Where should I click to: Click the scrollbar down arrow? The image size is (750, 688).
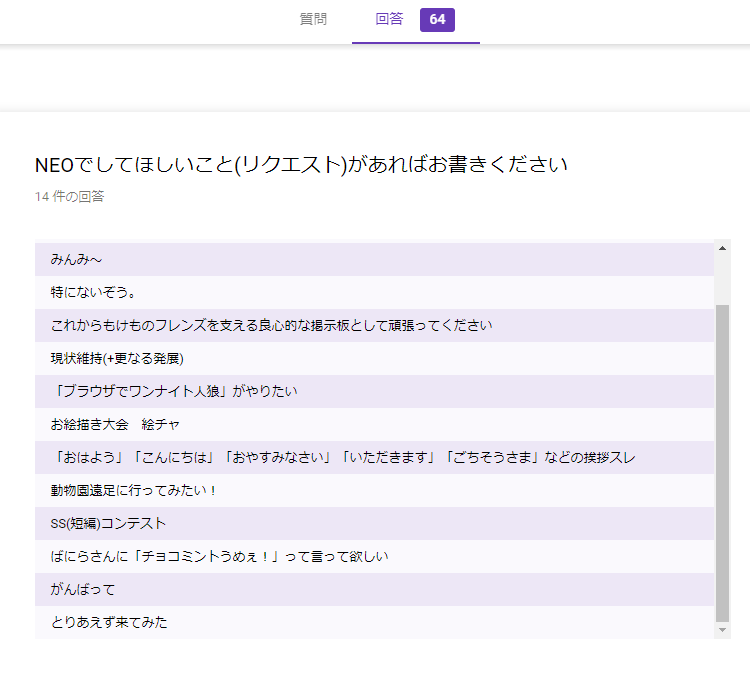click(x=722, y=630)
